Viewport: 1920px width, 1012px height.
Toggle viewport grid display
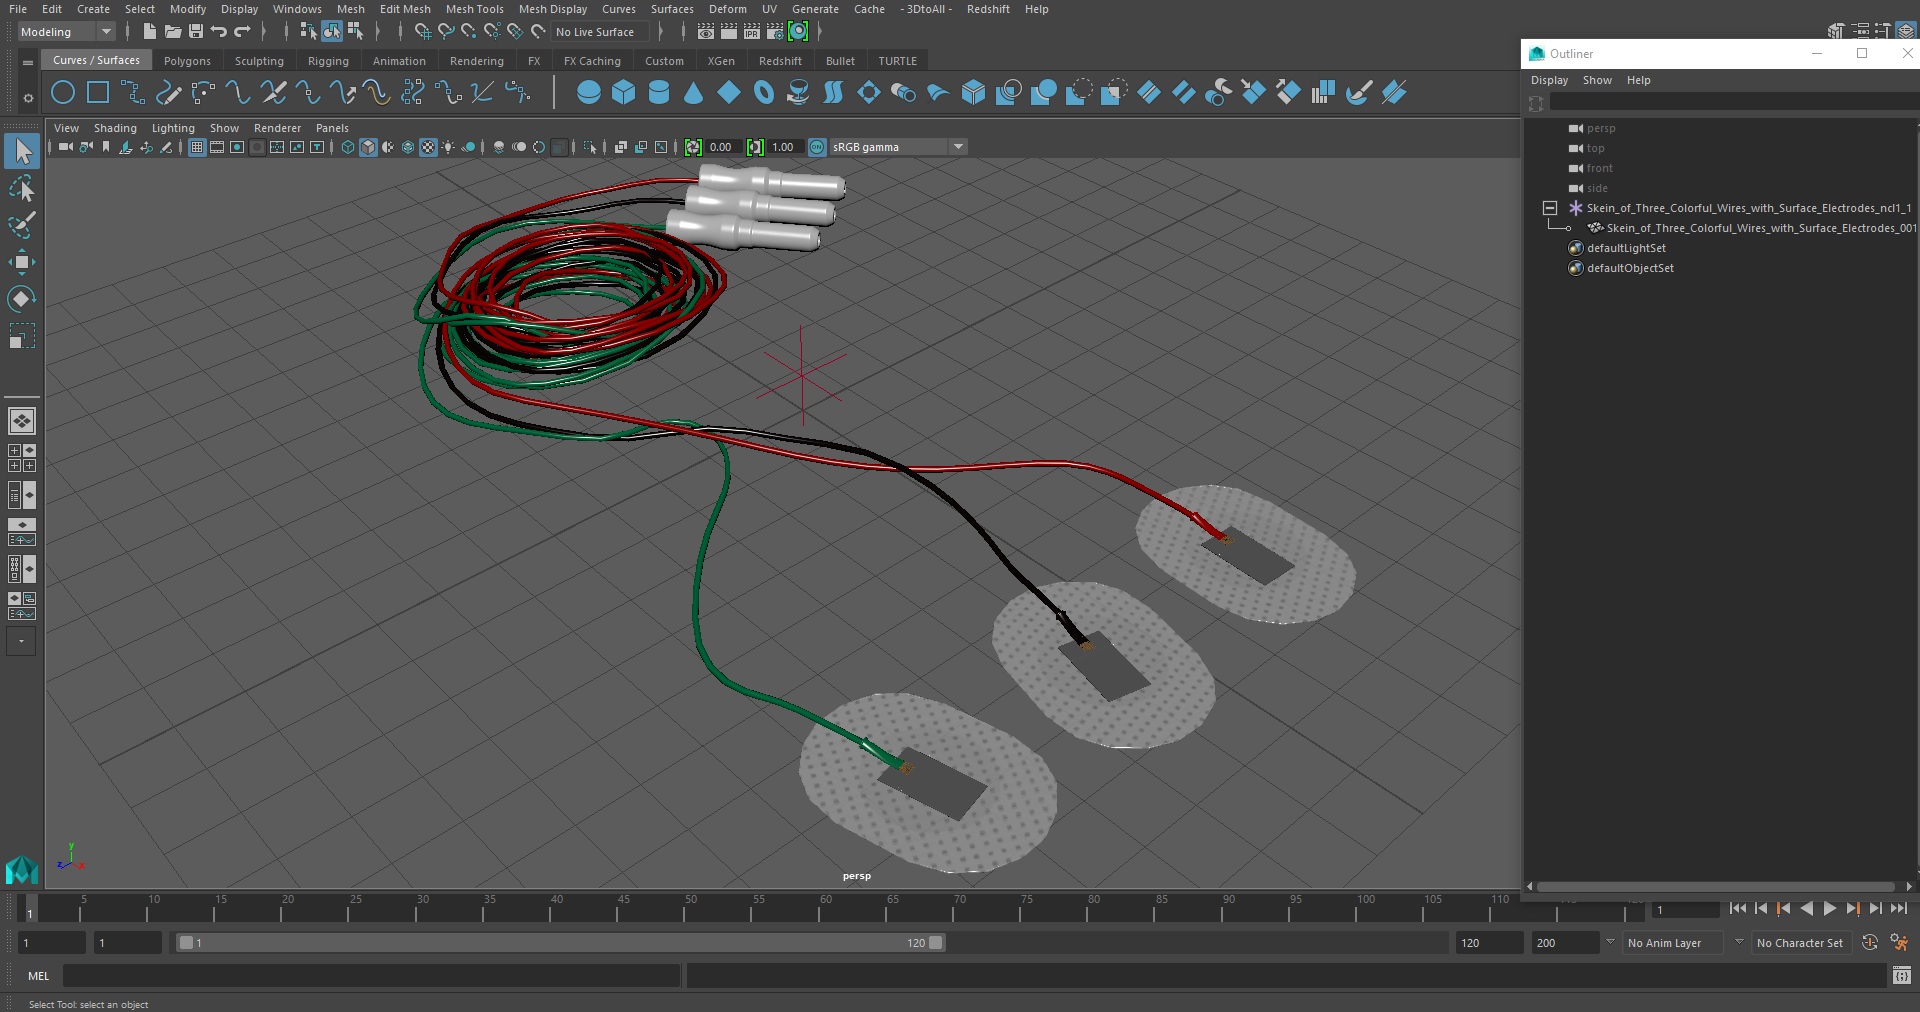click(x=197, y=147)
